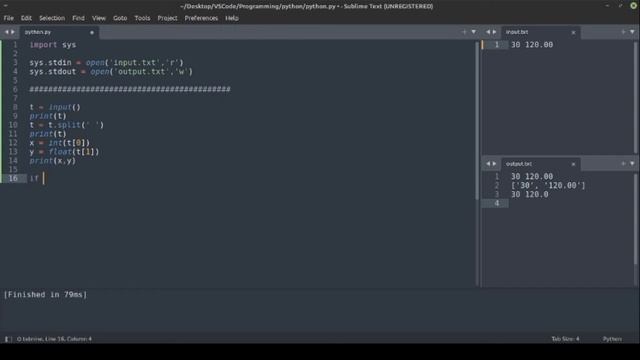Click the sys.stdin open input.txt line
This screenshot has width=640, height=360.
tap(107, 62)
